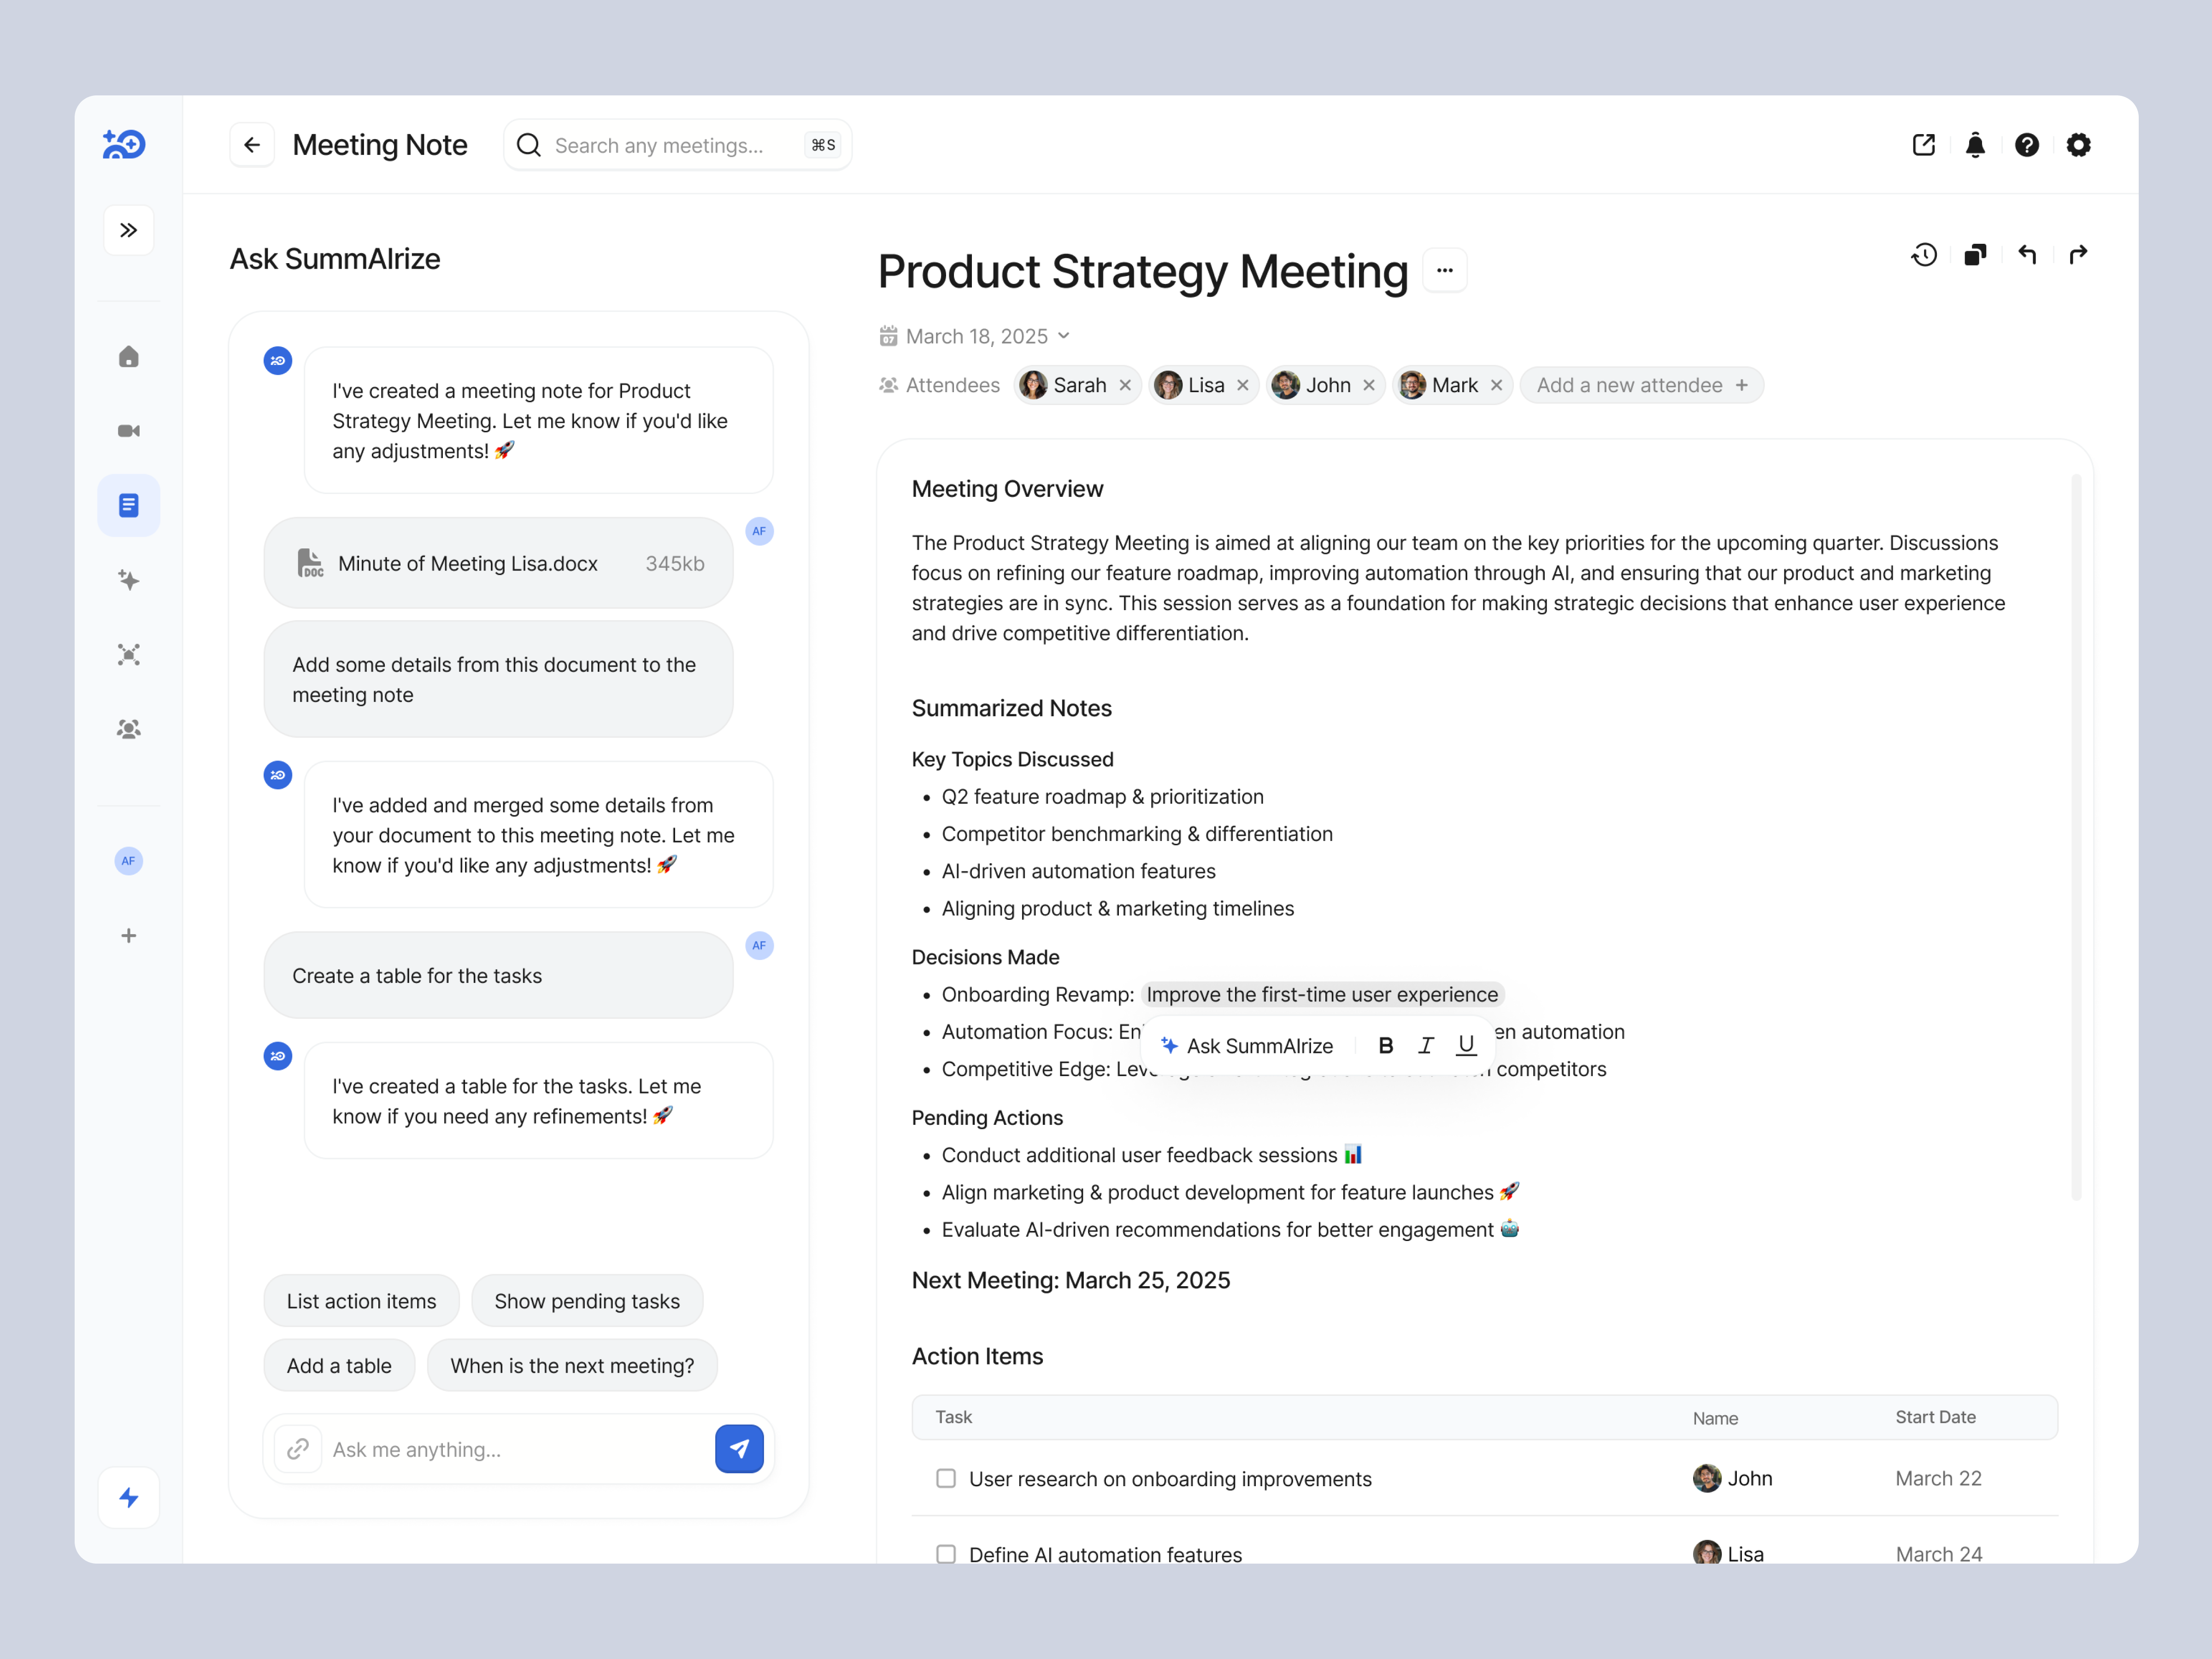
Task: Open the March 18, 2025 date dropdown
Action: tap(976, 336)
